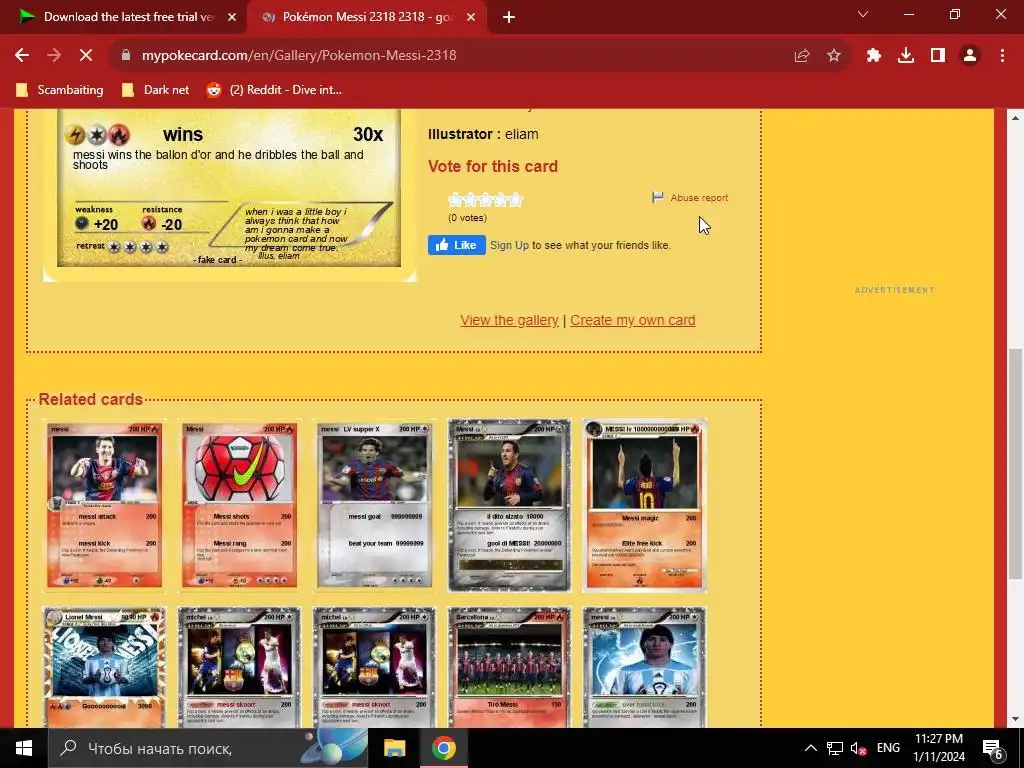Open the Barcelona 'Tiro Messi' team card
1024x768 pixels.
coord(509,667)
